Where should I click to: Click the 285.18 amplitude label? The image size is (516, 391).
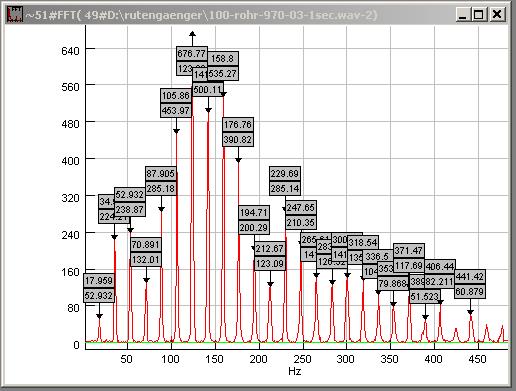[161, 189]
